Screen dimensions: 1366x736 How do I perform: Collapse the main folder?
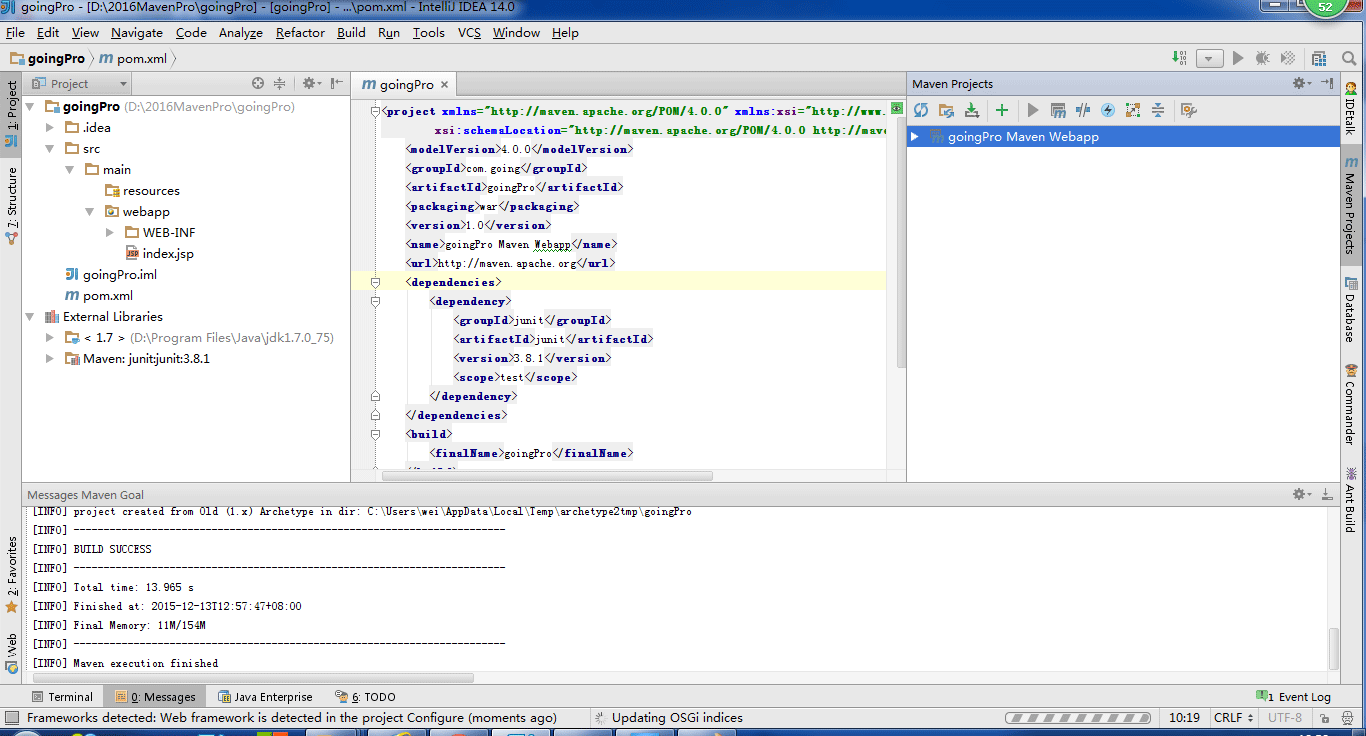71,169
